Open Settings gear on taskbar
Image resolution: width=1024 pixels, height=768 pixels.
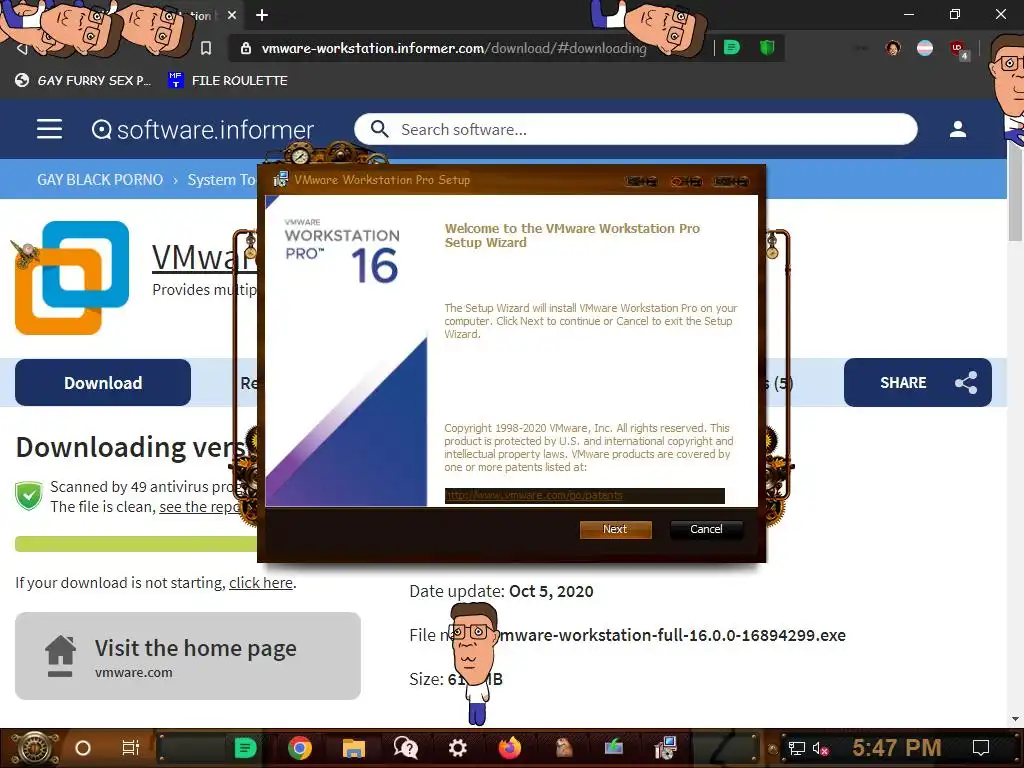tap(458, 748)
